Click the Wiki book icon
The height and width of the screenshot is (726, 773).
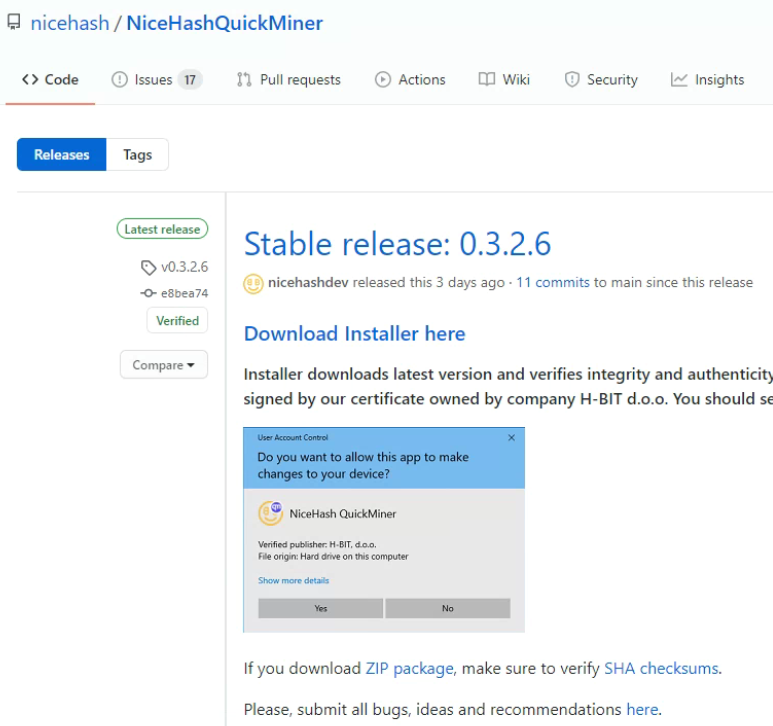(x=487, y=79)
